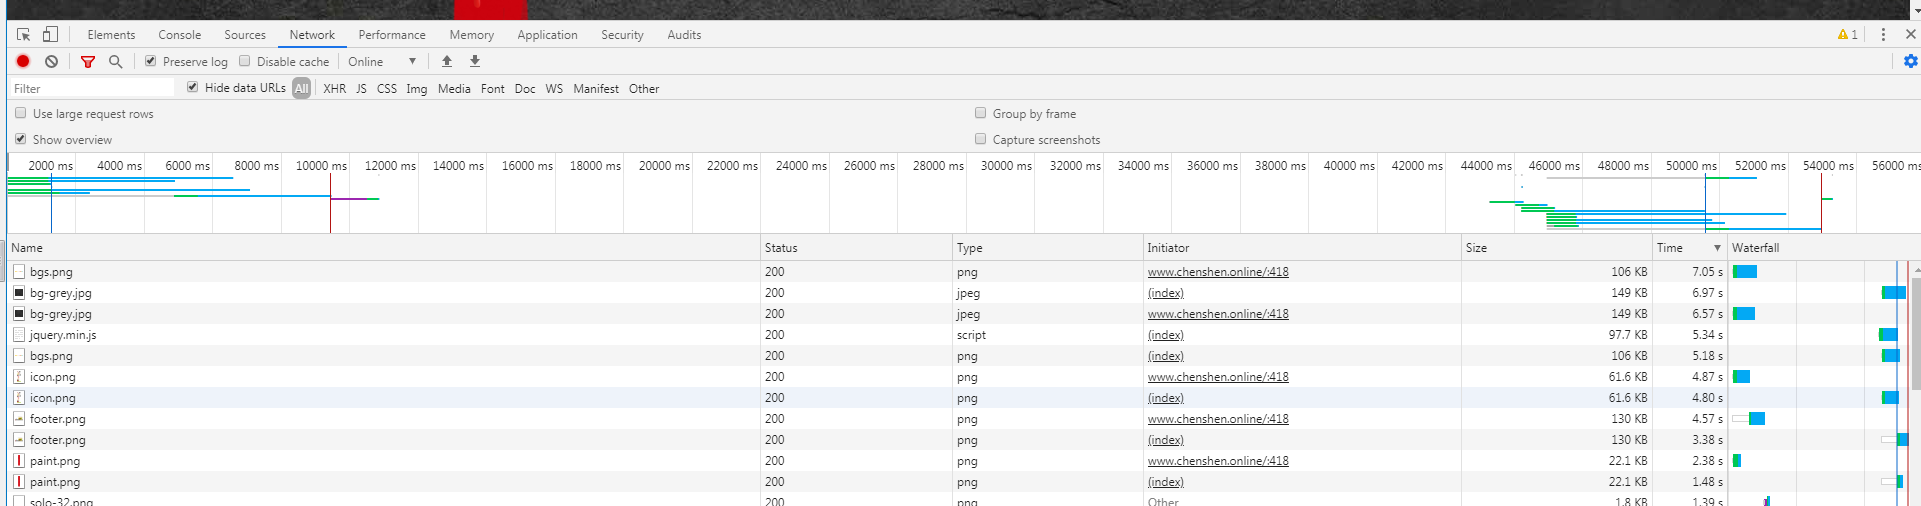Click the Time column sort arrow
1921x506 pixels.
click(1717, 248)
